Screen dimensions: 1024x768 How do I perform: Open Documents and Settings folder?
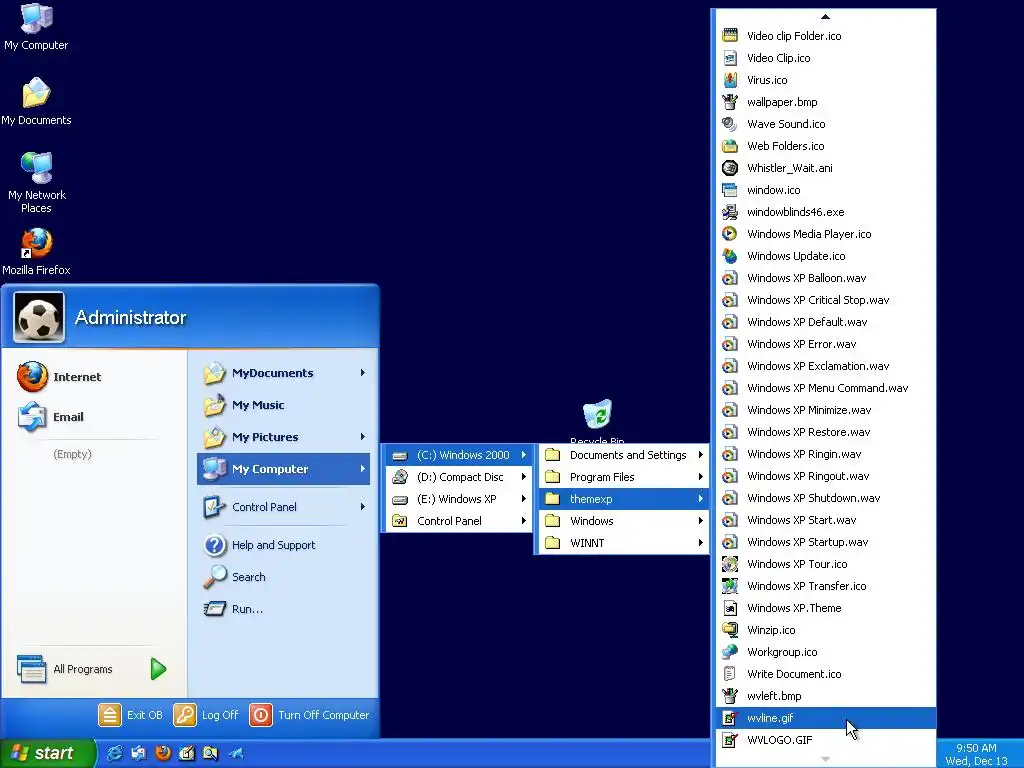point(624,455)
